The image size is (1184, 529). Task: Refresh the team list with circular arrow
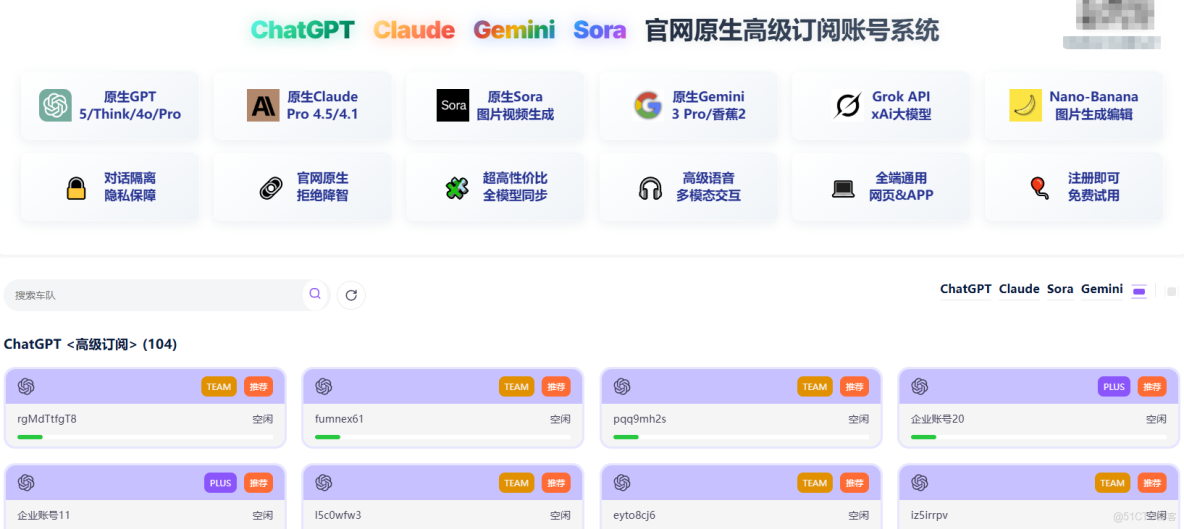tap(351, 295)
